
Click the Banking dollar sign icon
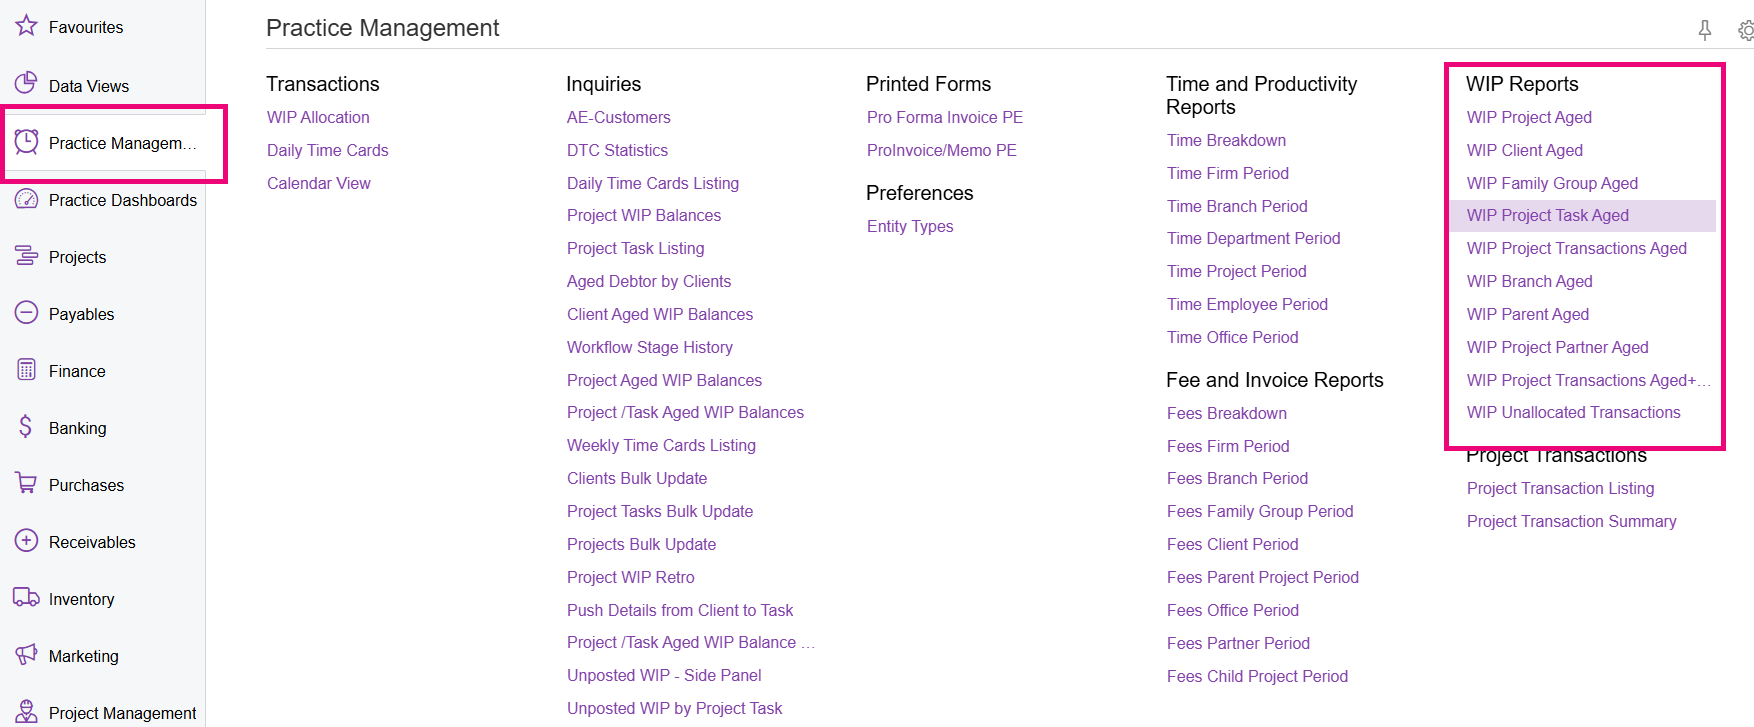pyautogui.click(x=26, y=427)
